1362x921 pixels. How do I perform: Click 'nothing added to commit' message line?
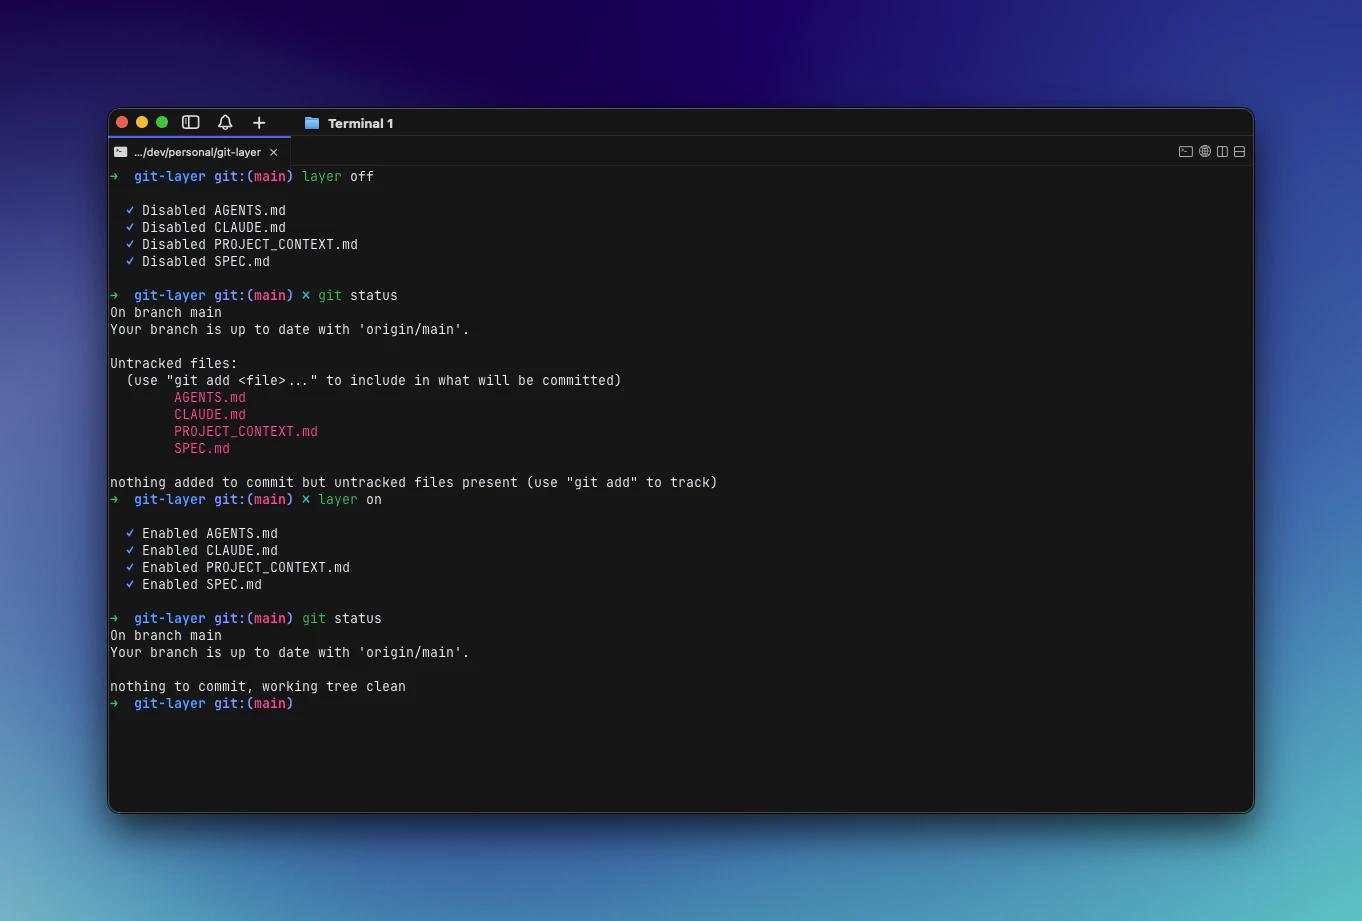(x=414, y=482)
